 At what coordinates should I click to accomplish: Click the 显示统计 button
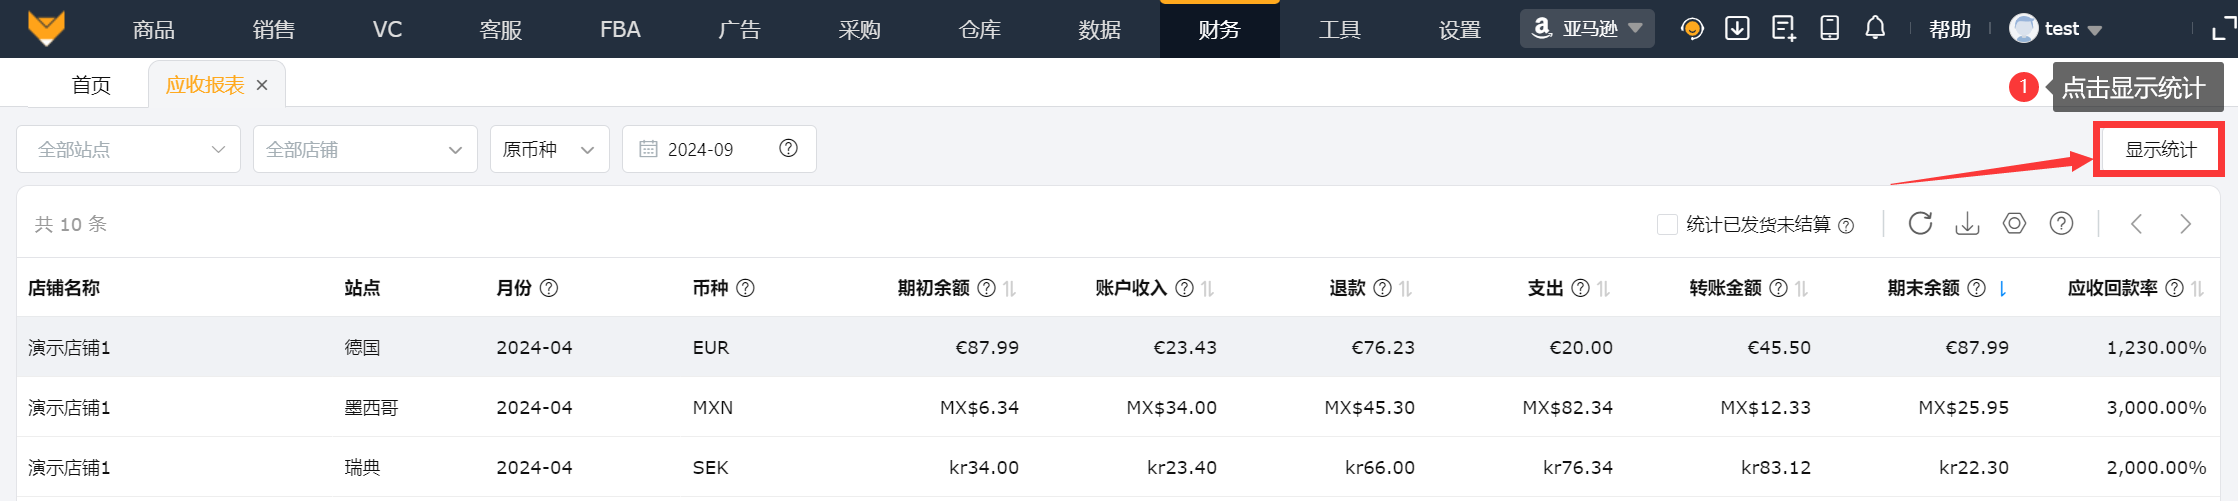click(2160, 149)
